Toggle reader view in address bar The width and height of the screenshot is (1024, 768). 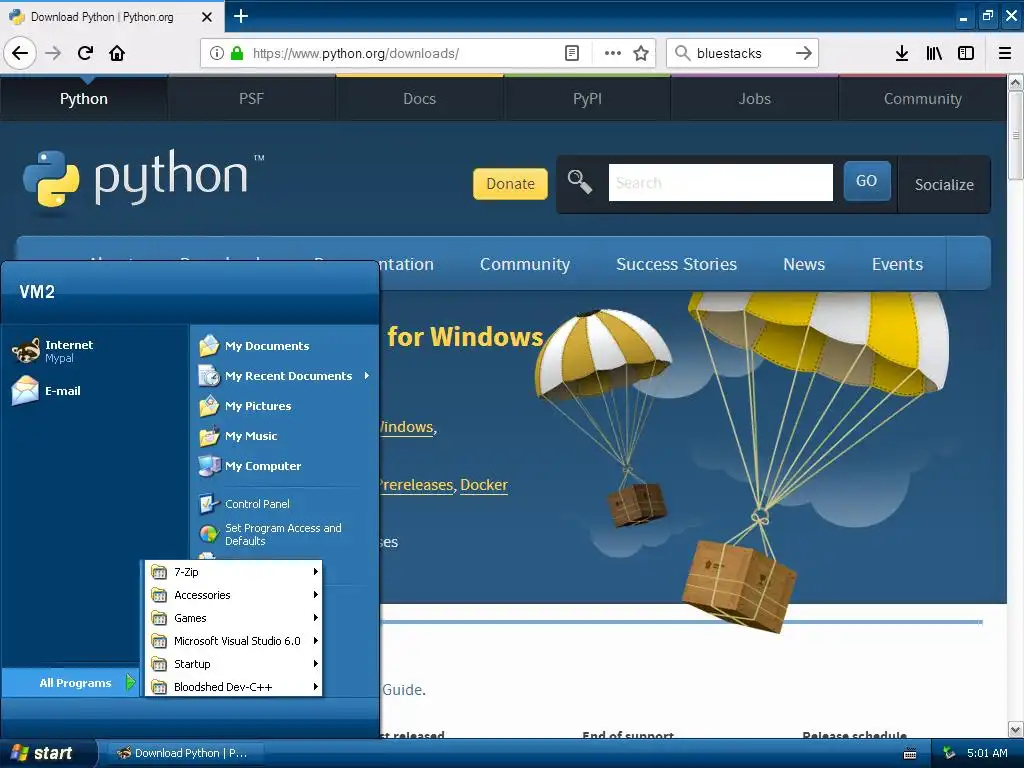571,53
